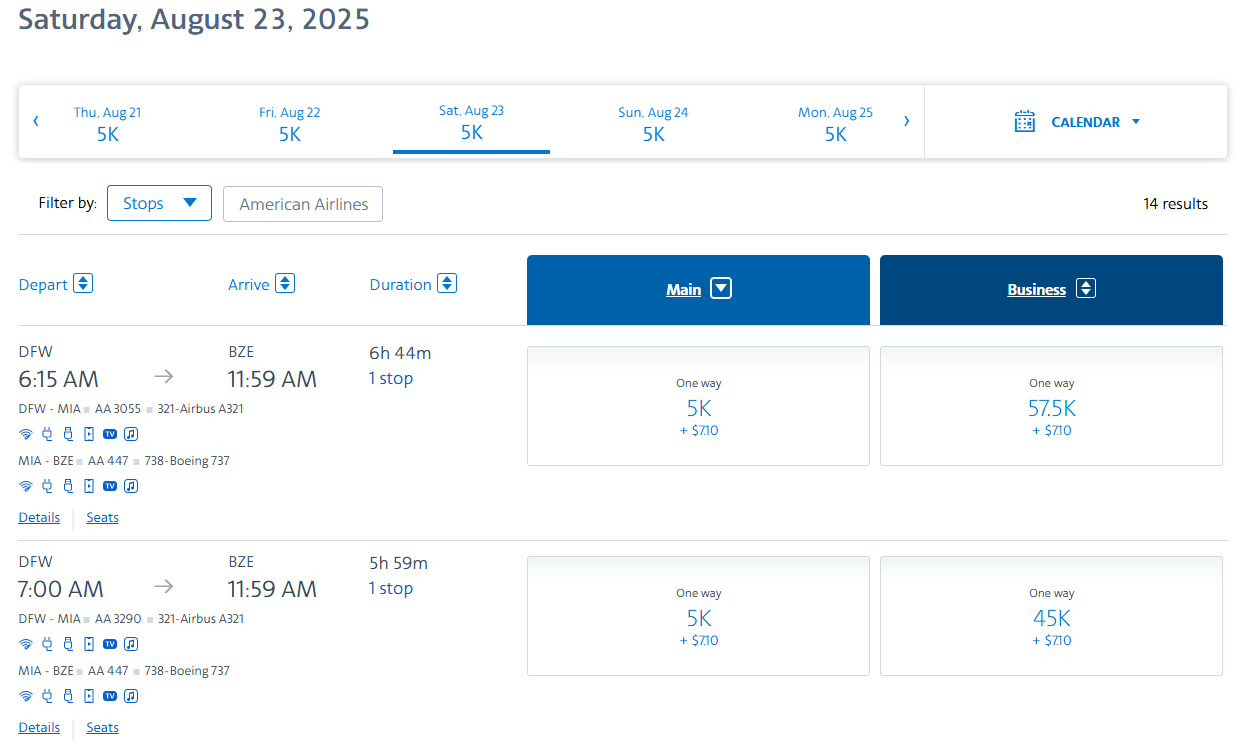The height and width of the screenshot is (744, 1246).
Task: Click the calendar icon next to CALENDAR
Action: pyautogui.click(x=1024, y=121)
